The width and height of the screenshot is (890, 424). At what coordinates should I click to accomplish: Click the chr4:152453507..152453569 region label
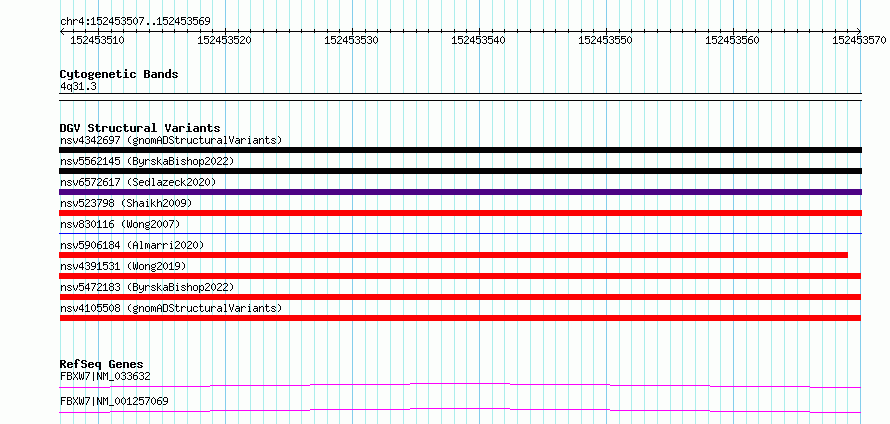[135, 21]
